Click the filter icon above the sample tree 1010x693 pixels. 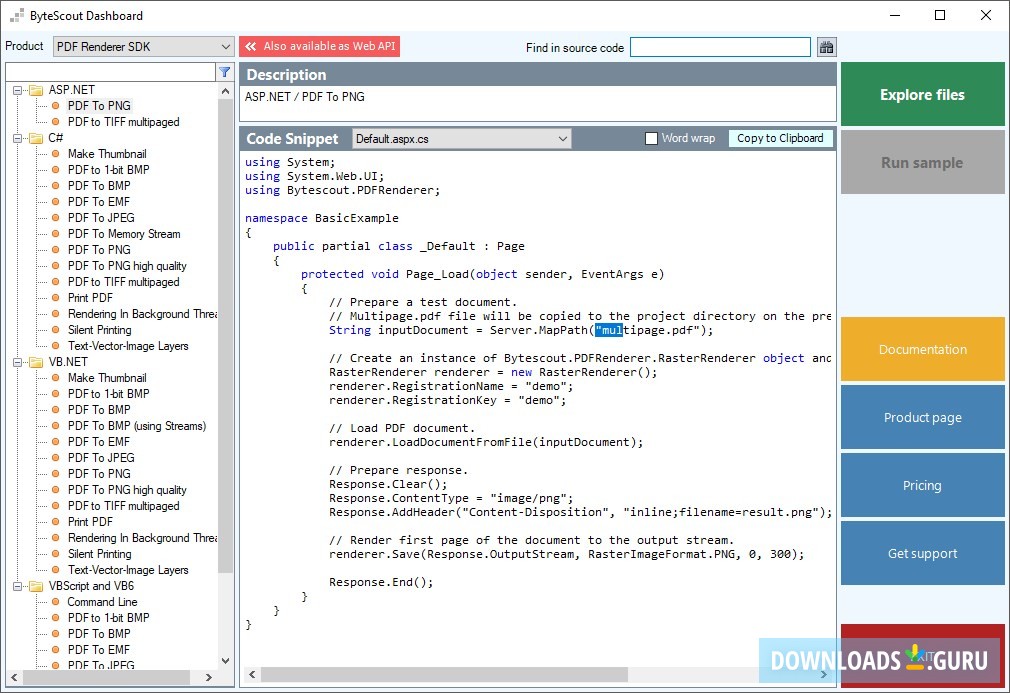pos(225,71)
